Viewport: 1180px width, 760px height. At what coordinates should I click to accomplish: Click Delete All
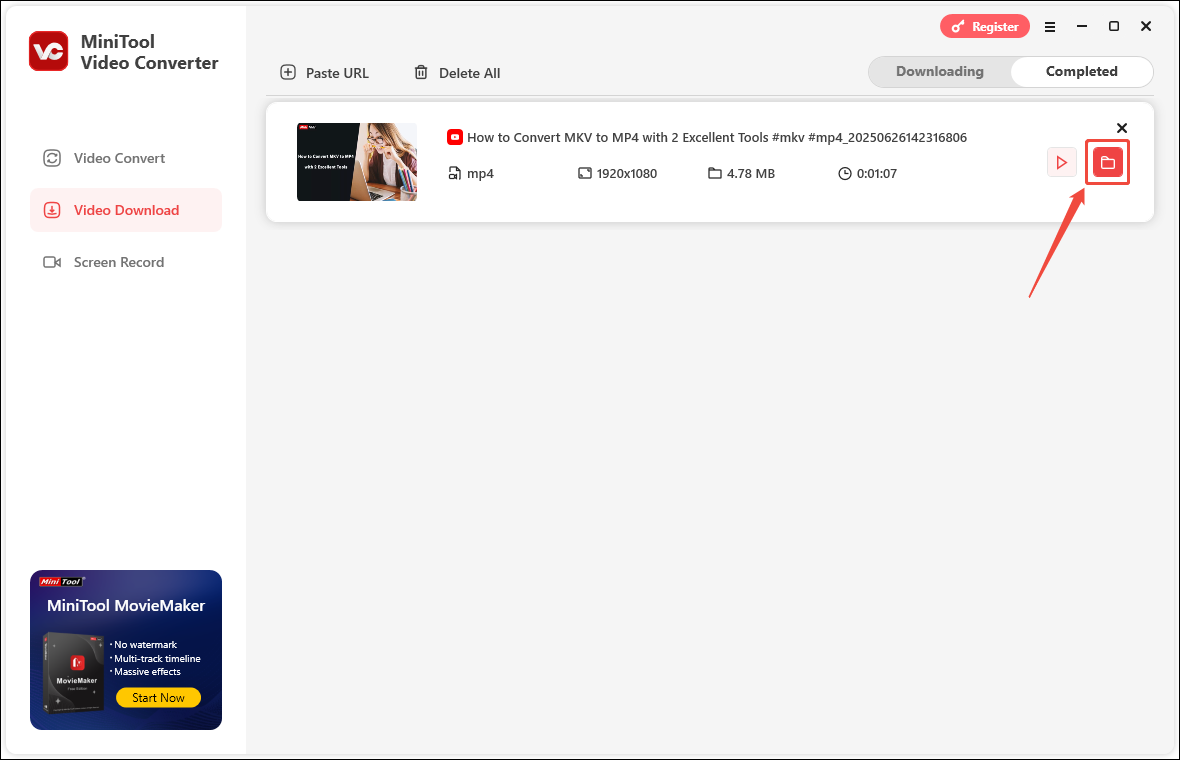457,73
